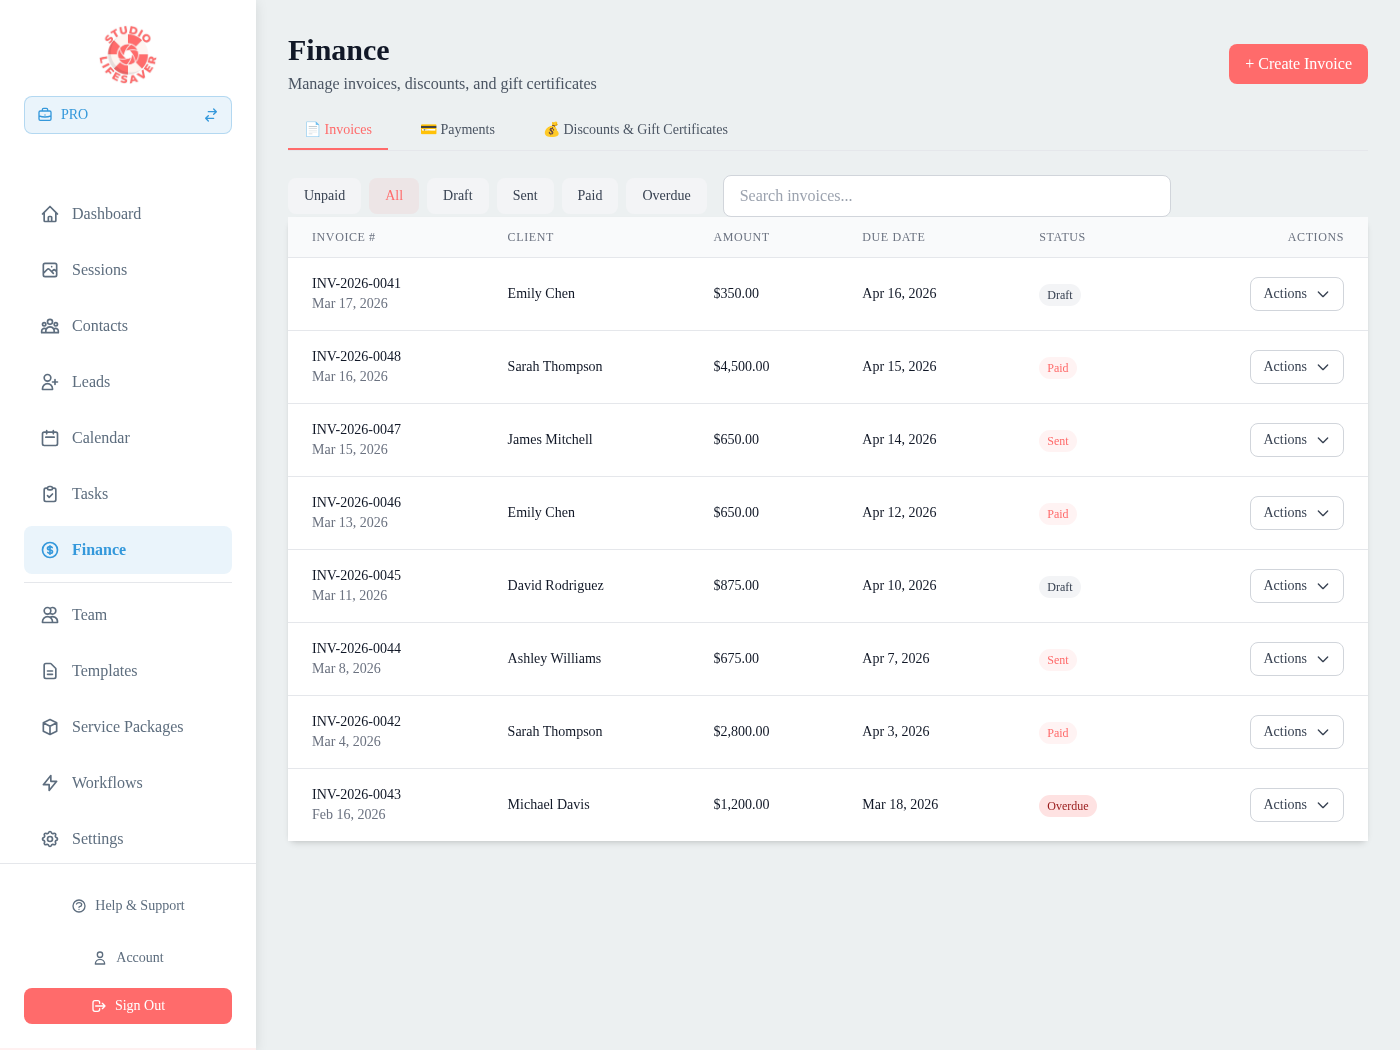Screen dimensions: 1400x1050
Task: Enable the Overdue invoice filter
Action: tap(666, 195)
